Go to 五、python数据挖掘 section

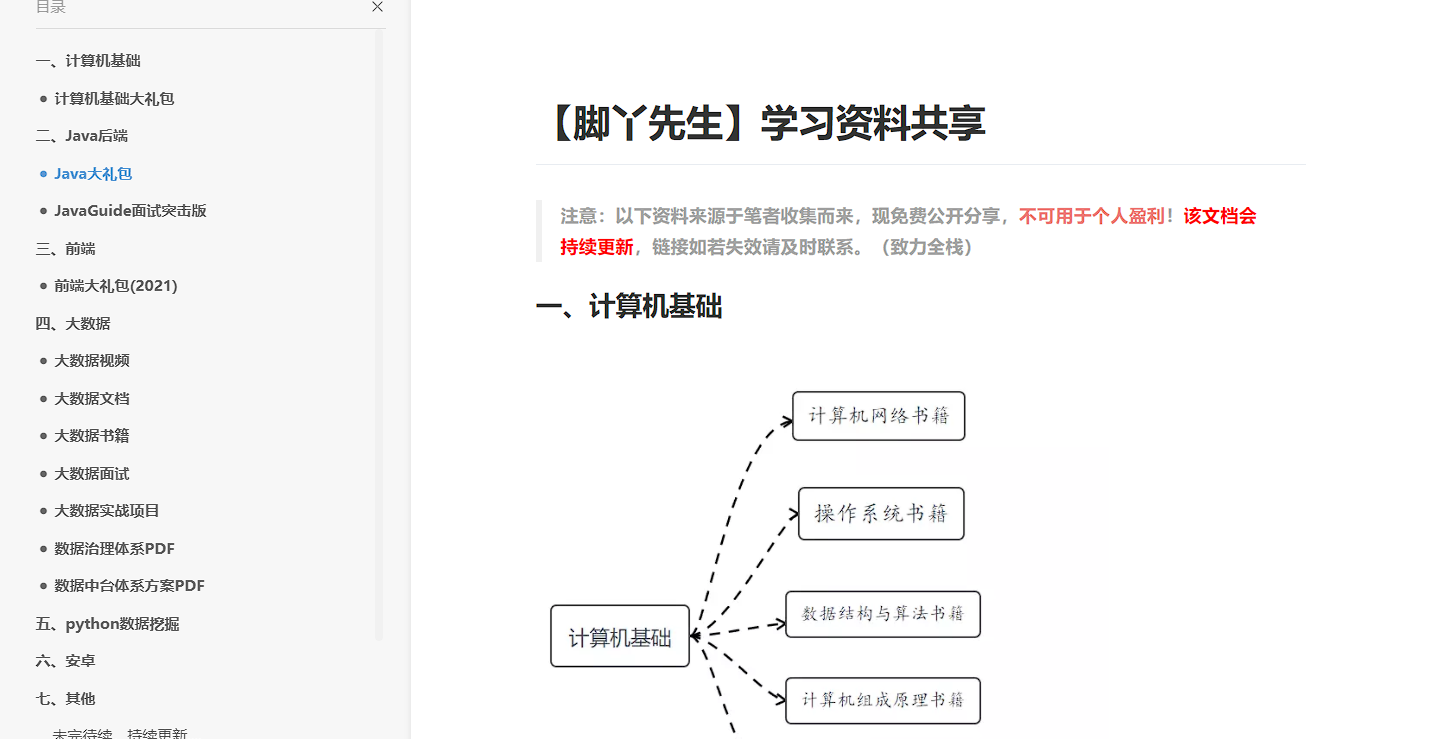pyautogui.click(x=107, y=624)
